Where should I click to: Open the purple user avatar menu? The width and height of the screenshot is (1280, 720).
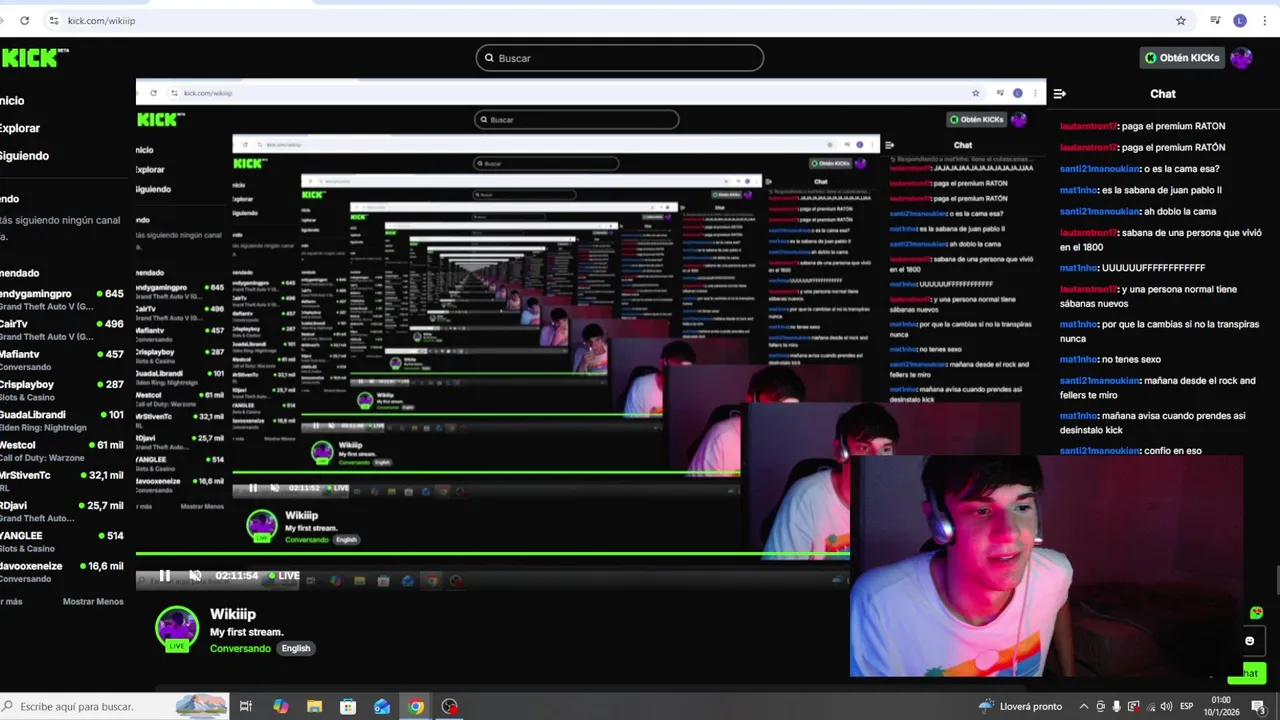point(1241,58)
